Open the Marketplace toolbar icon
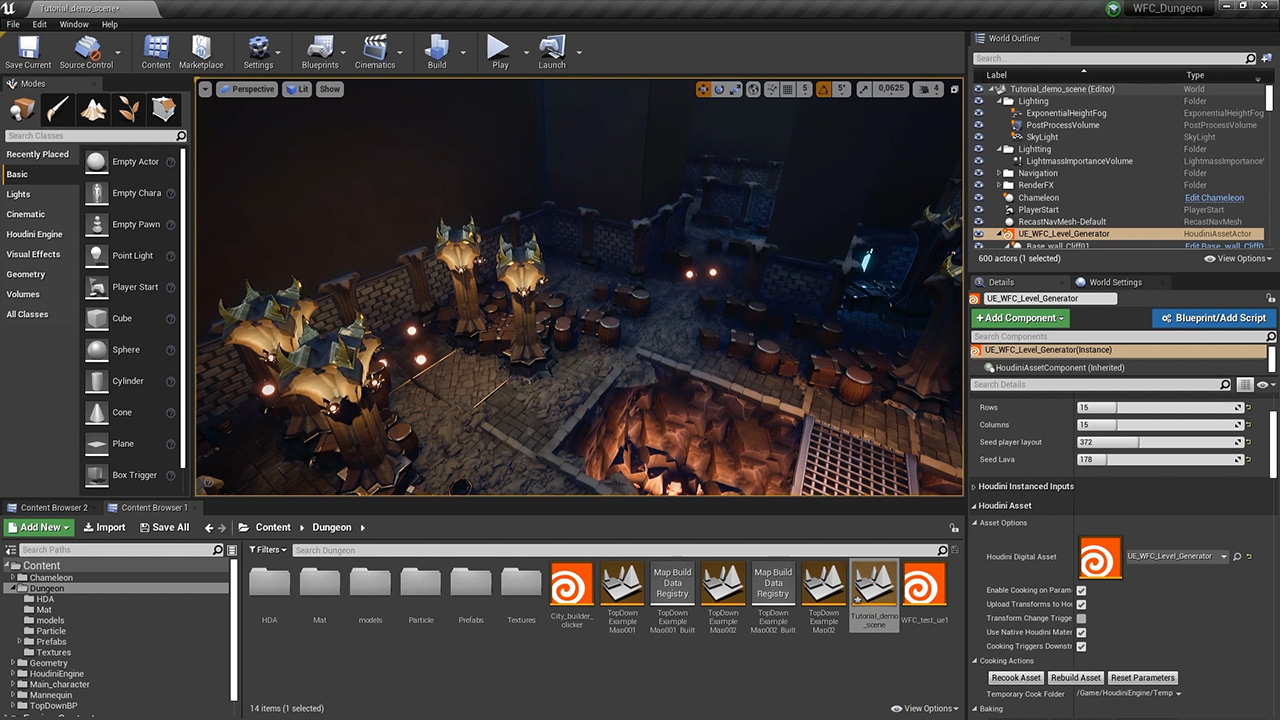 201,52
